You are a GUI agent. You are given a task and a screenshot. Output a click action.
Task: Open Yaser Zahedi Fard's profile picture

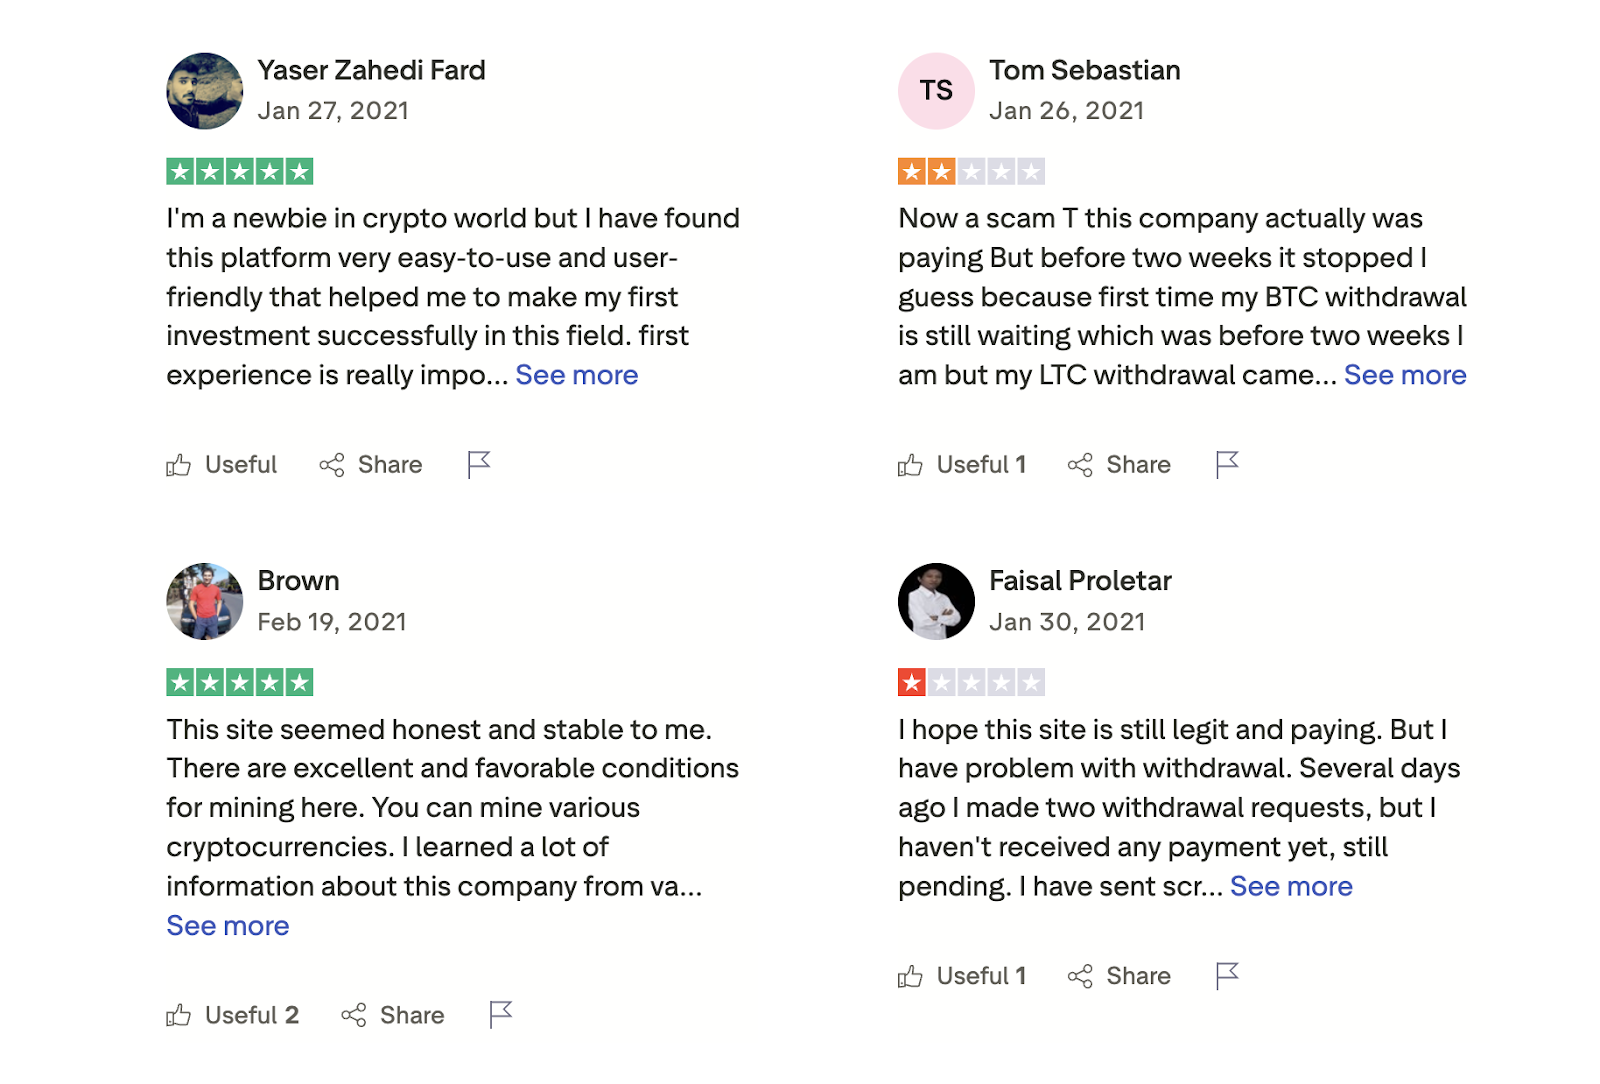coord(205,91)
